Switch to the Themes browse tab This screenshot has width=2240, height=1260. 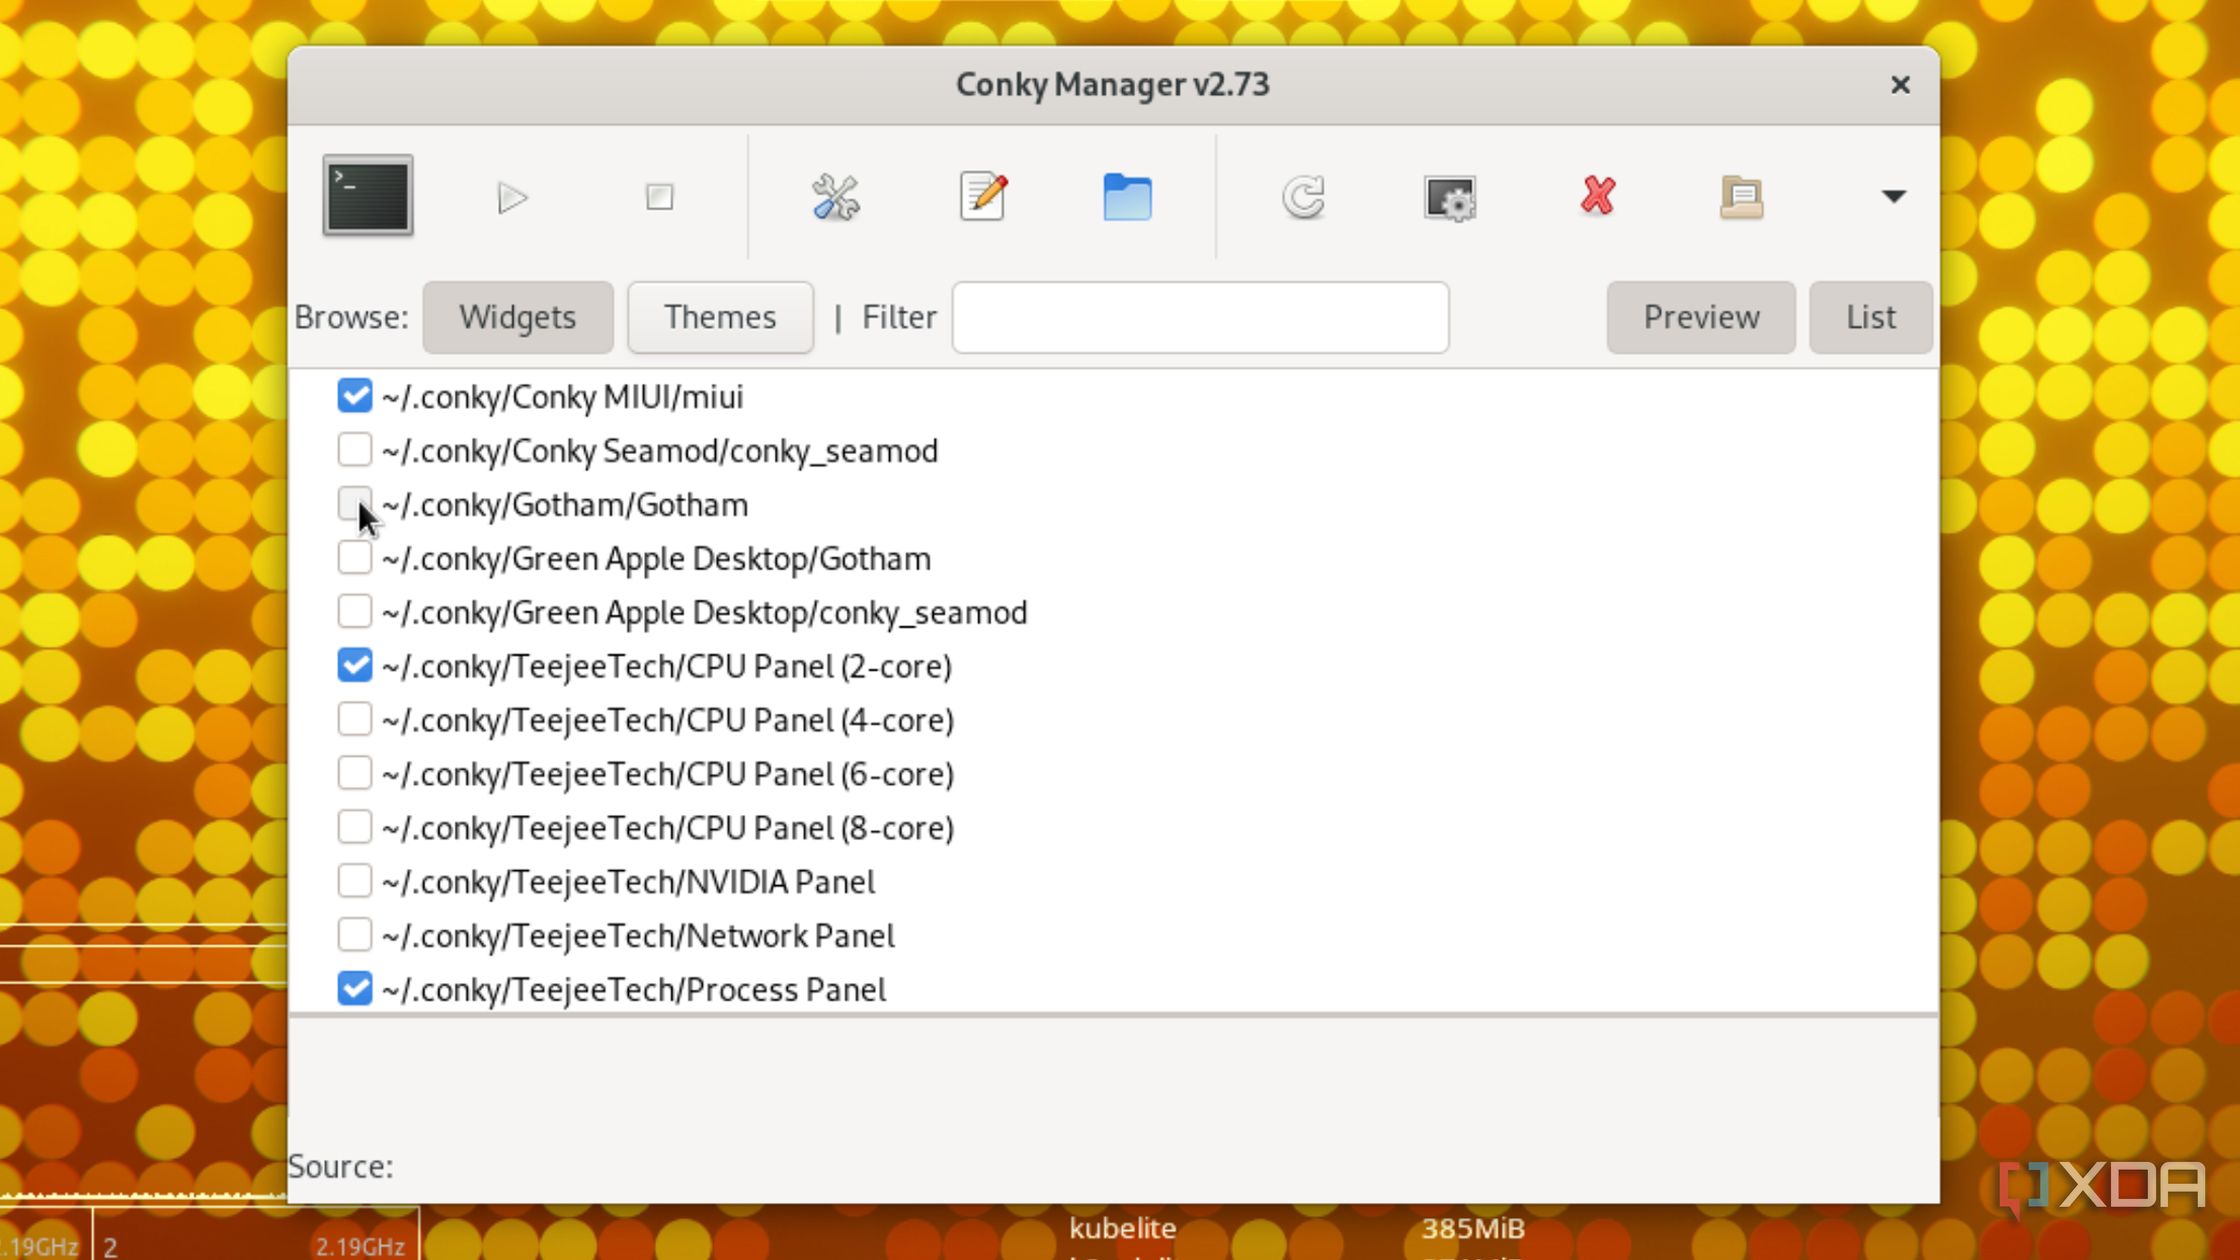click(x=720, y=317)
